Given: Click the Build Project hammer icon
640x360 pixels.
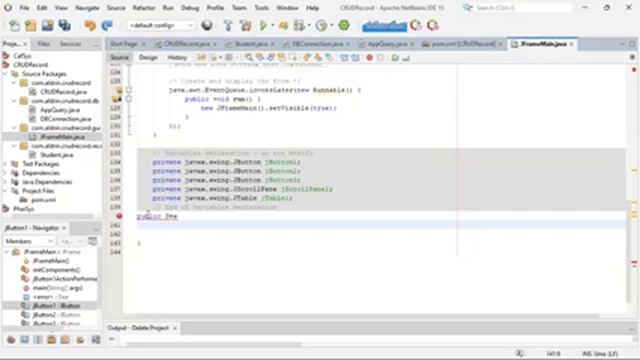Looking at the screenshot, I should 228,26.
